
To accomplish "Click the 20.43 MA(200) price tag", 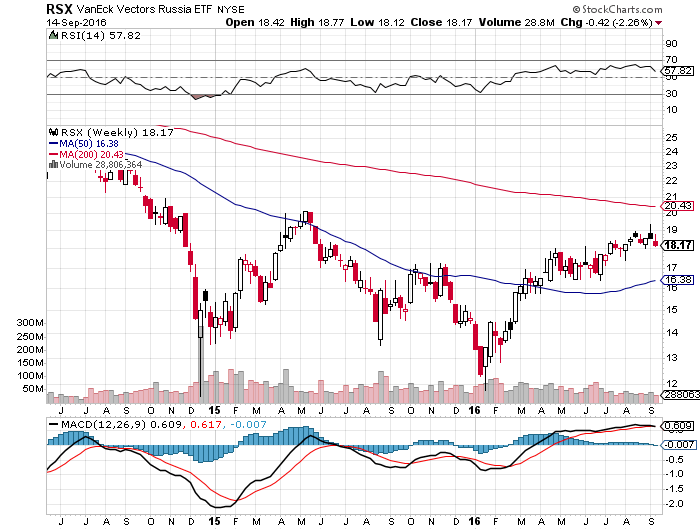I will click(678, 206).
